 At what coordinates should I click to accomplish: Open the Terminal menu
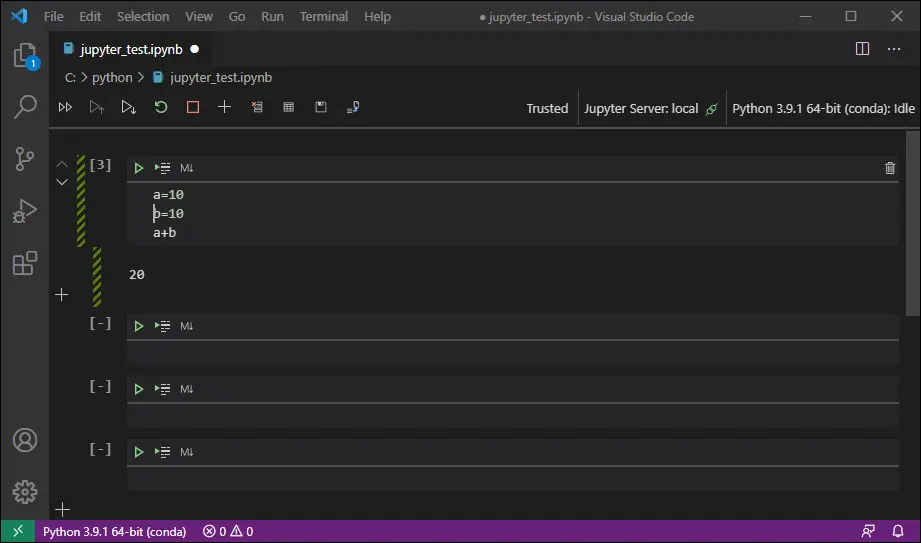324,16
